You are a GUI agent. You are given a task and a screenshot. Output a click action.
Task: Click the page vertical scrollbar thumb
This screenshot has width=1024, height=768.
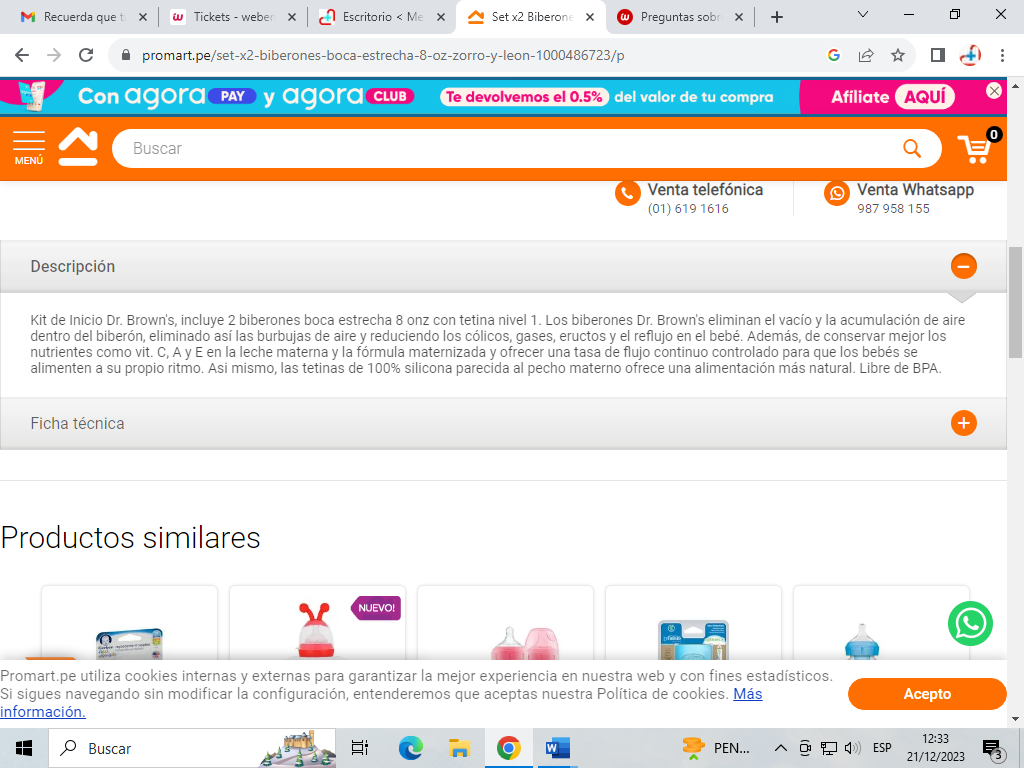click(1016, 302)
